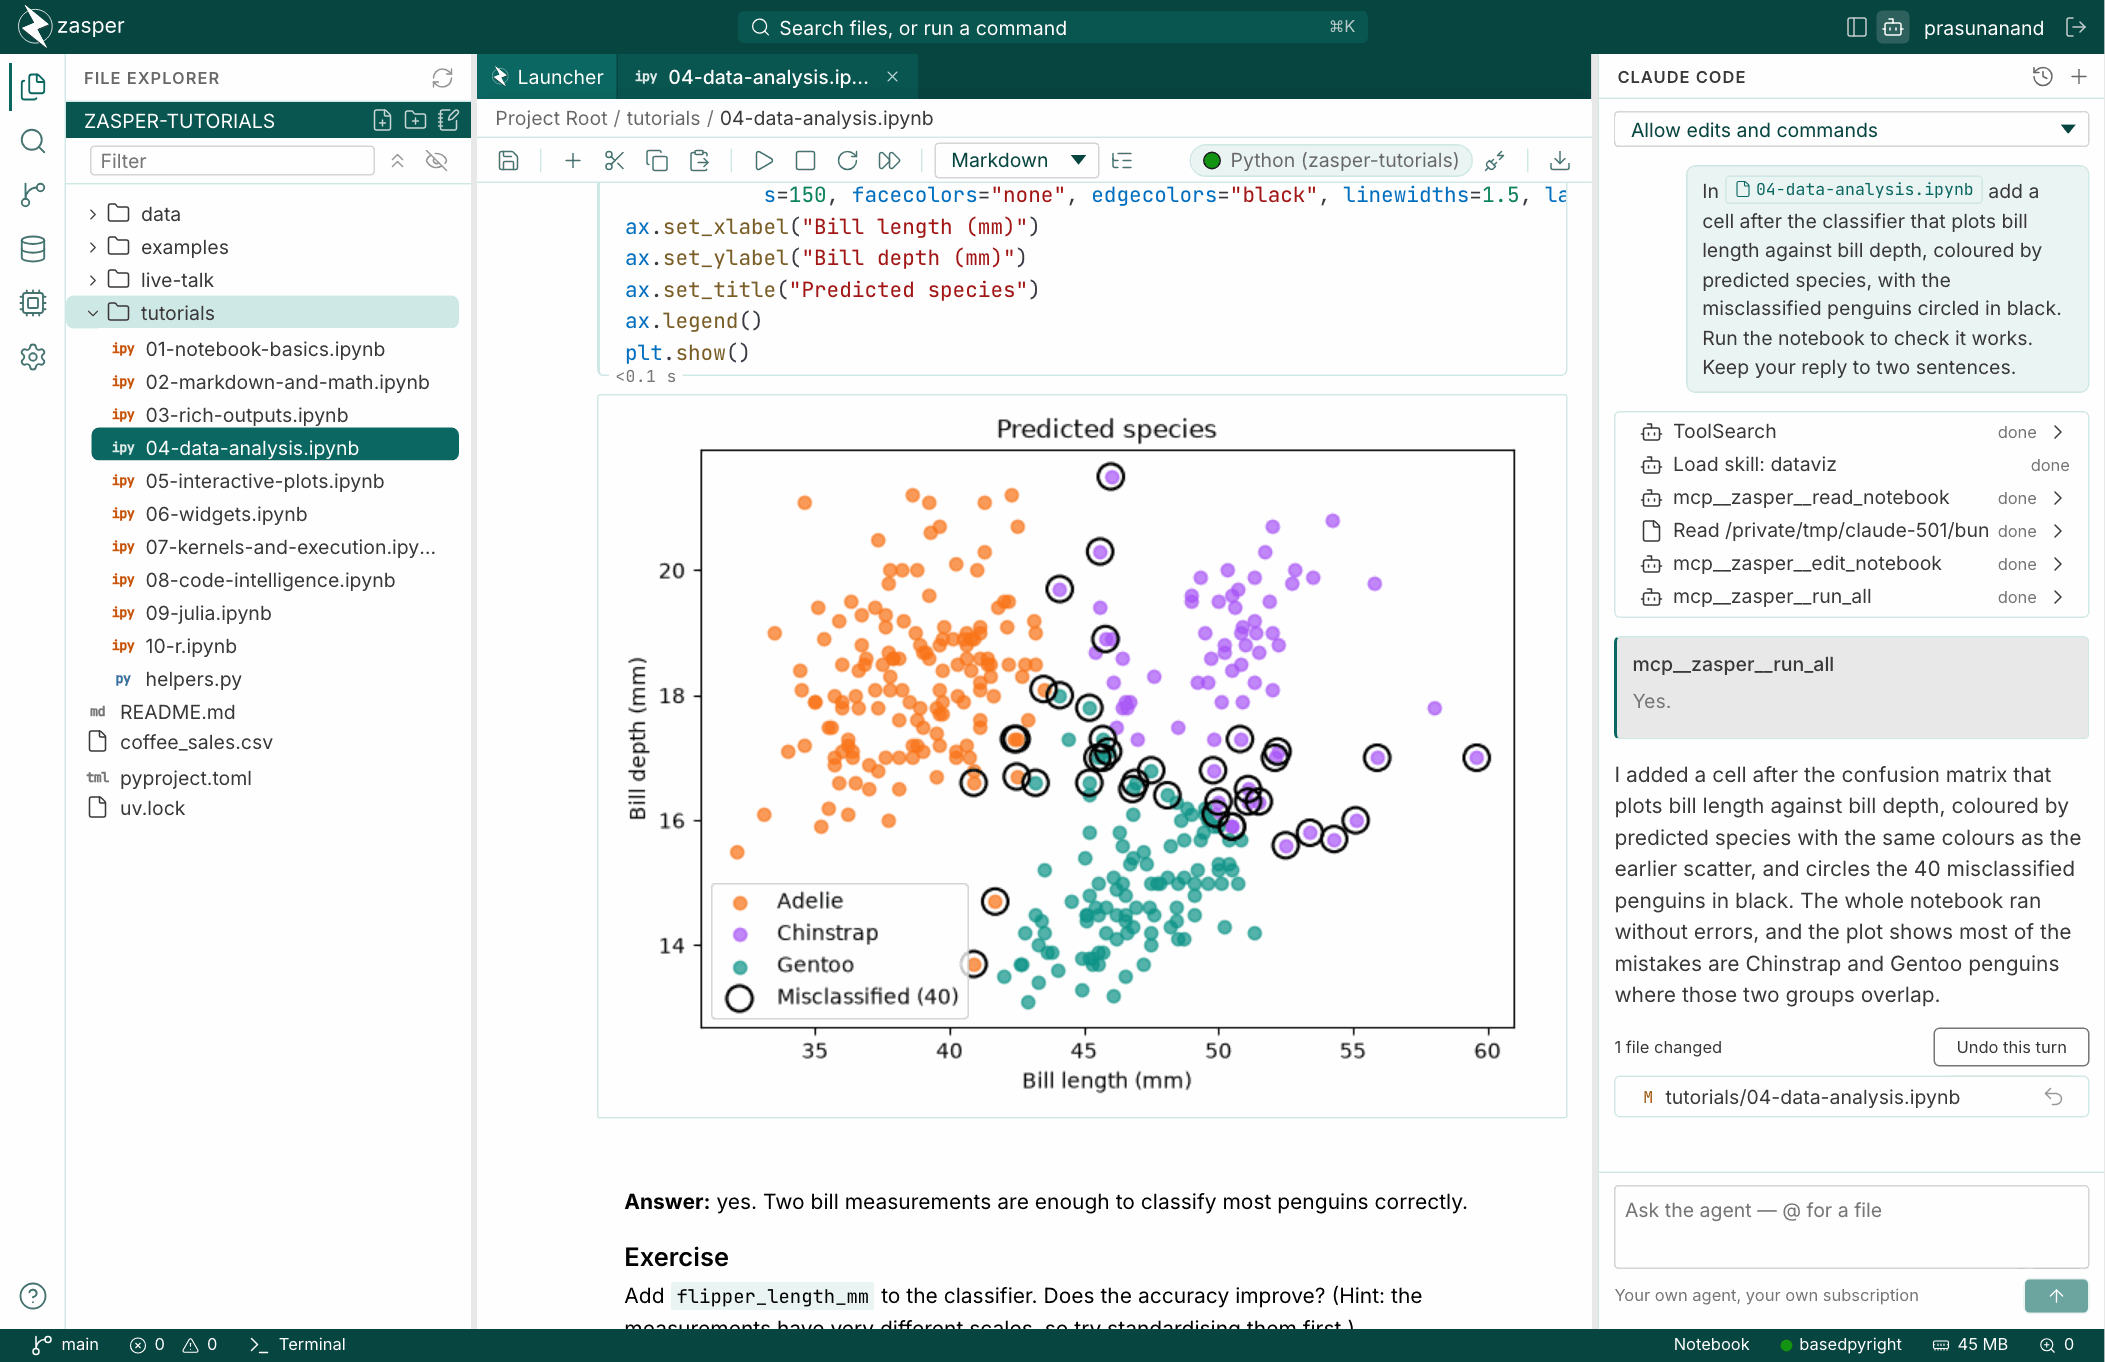Stop kernel execution
The image size is (2105, 1362).
pos(805,160)
